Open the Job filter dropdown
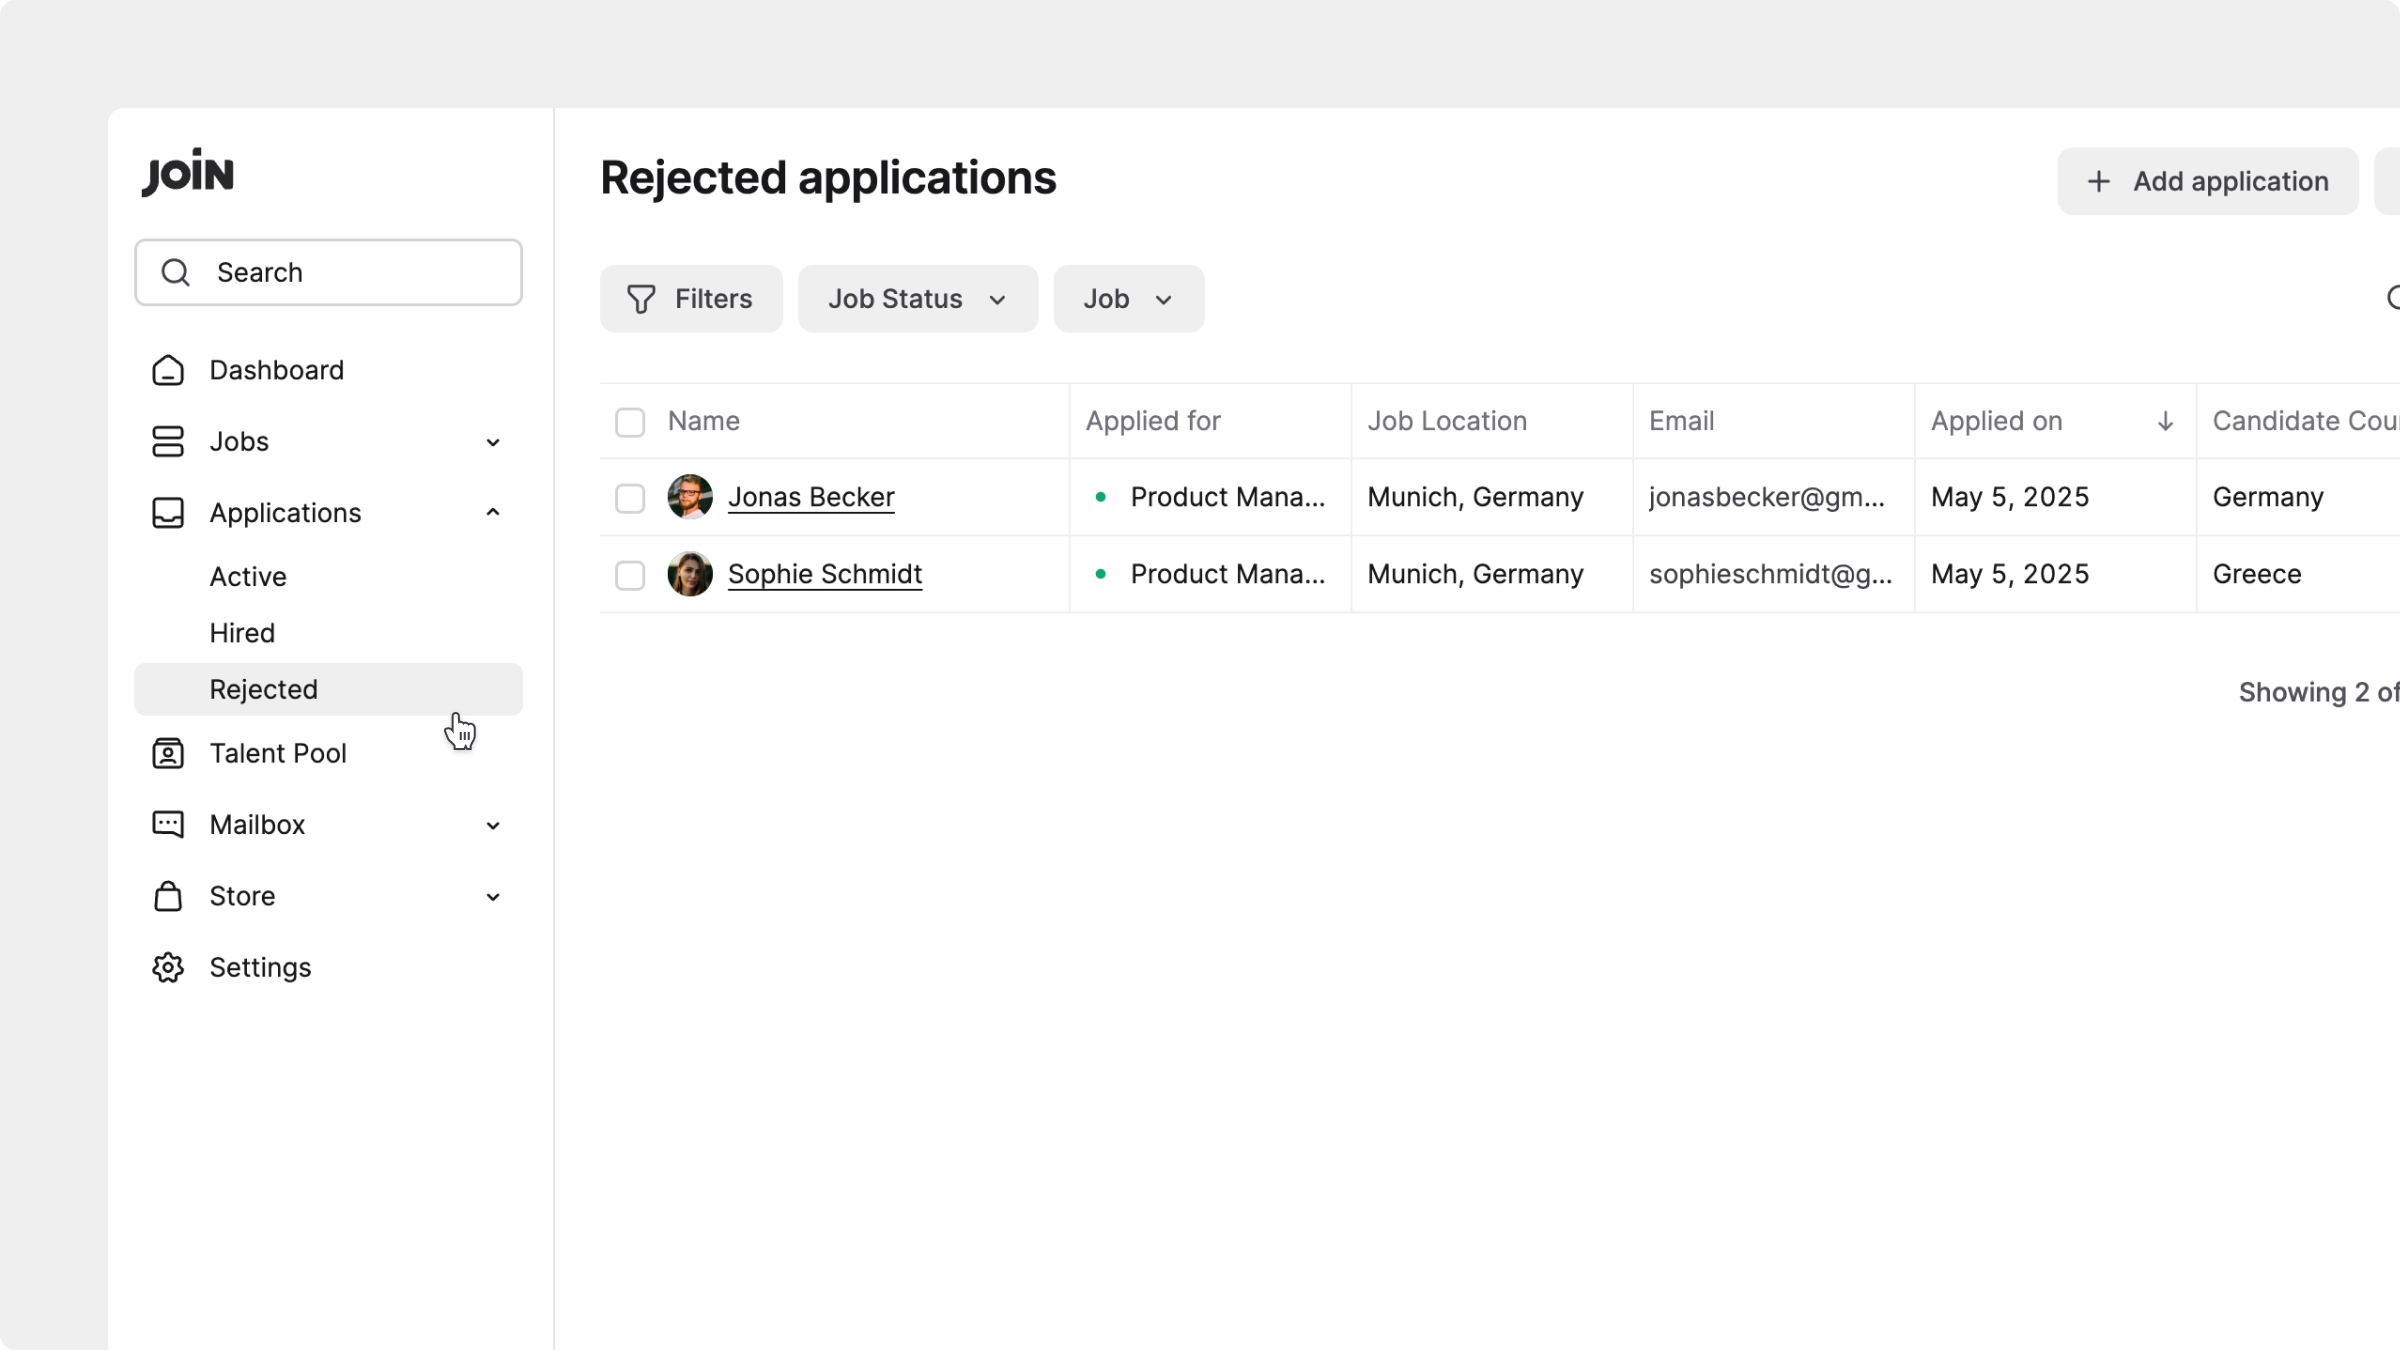2400x1350 pixels. [x=1128, y=299]
